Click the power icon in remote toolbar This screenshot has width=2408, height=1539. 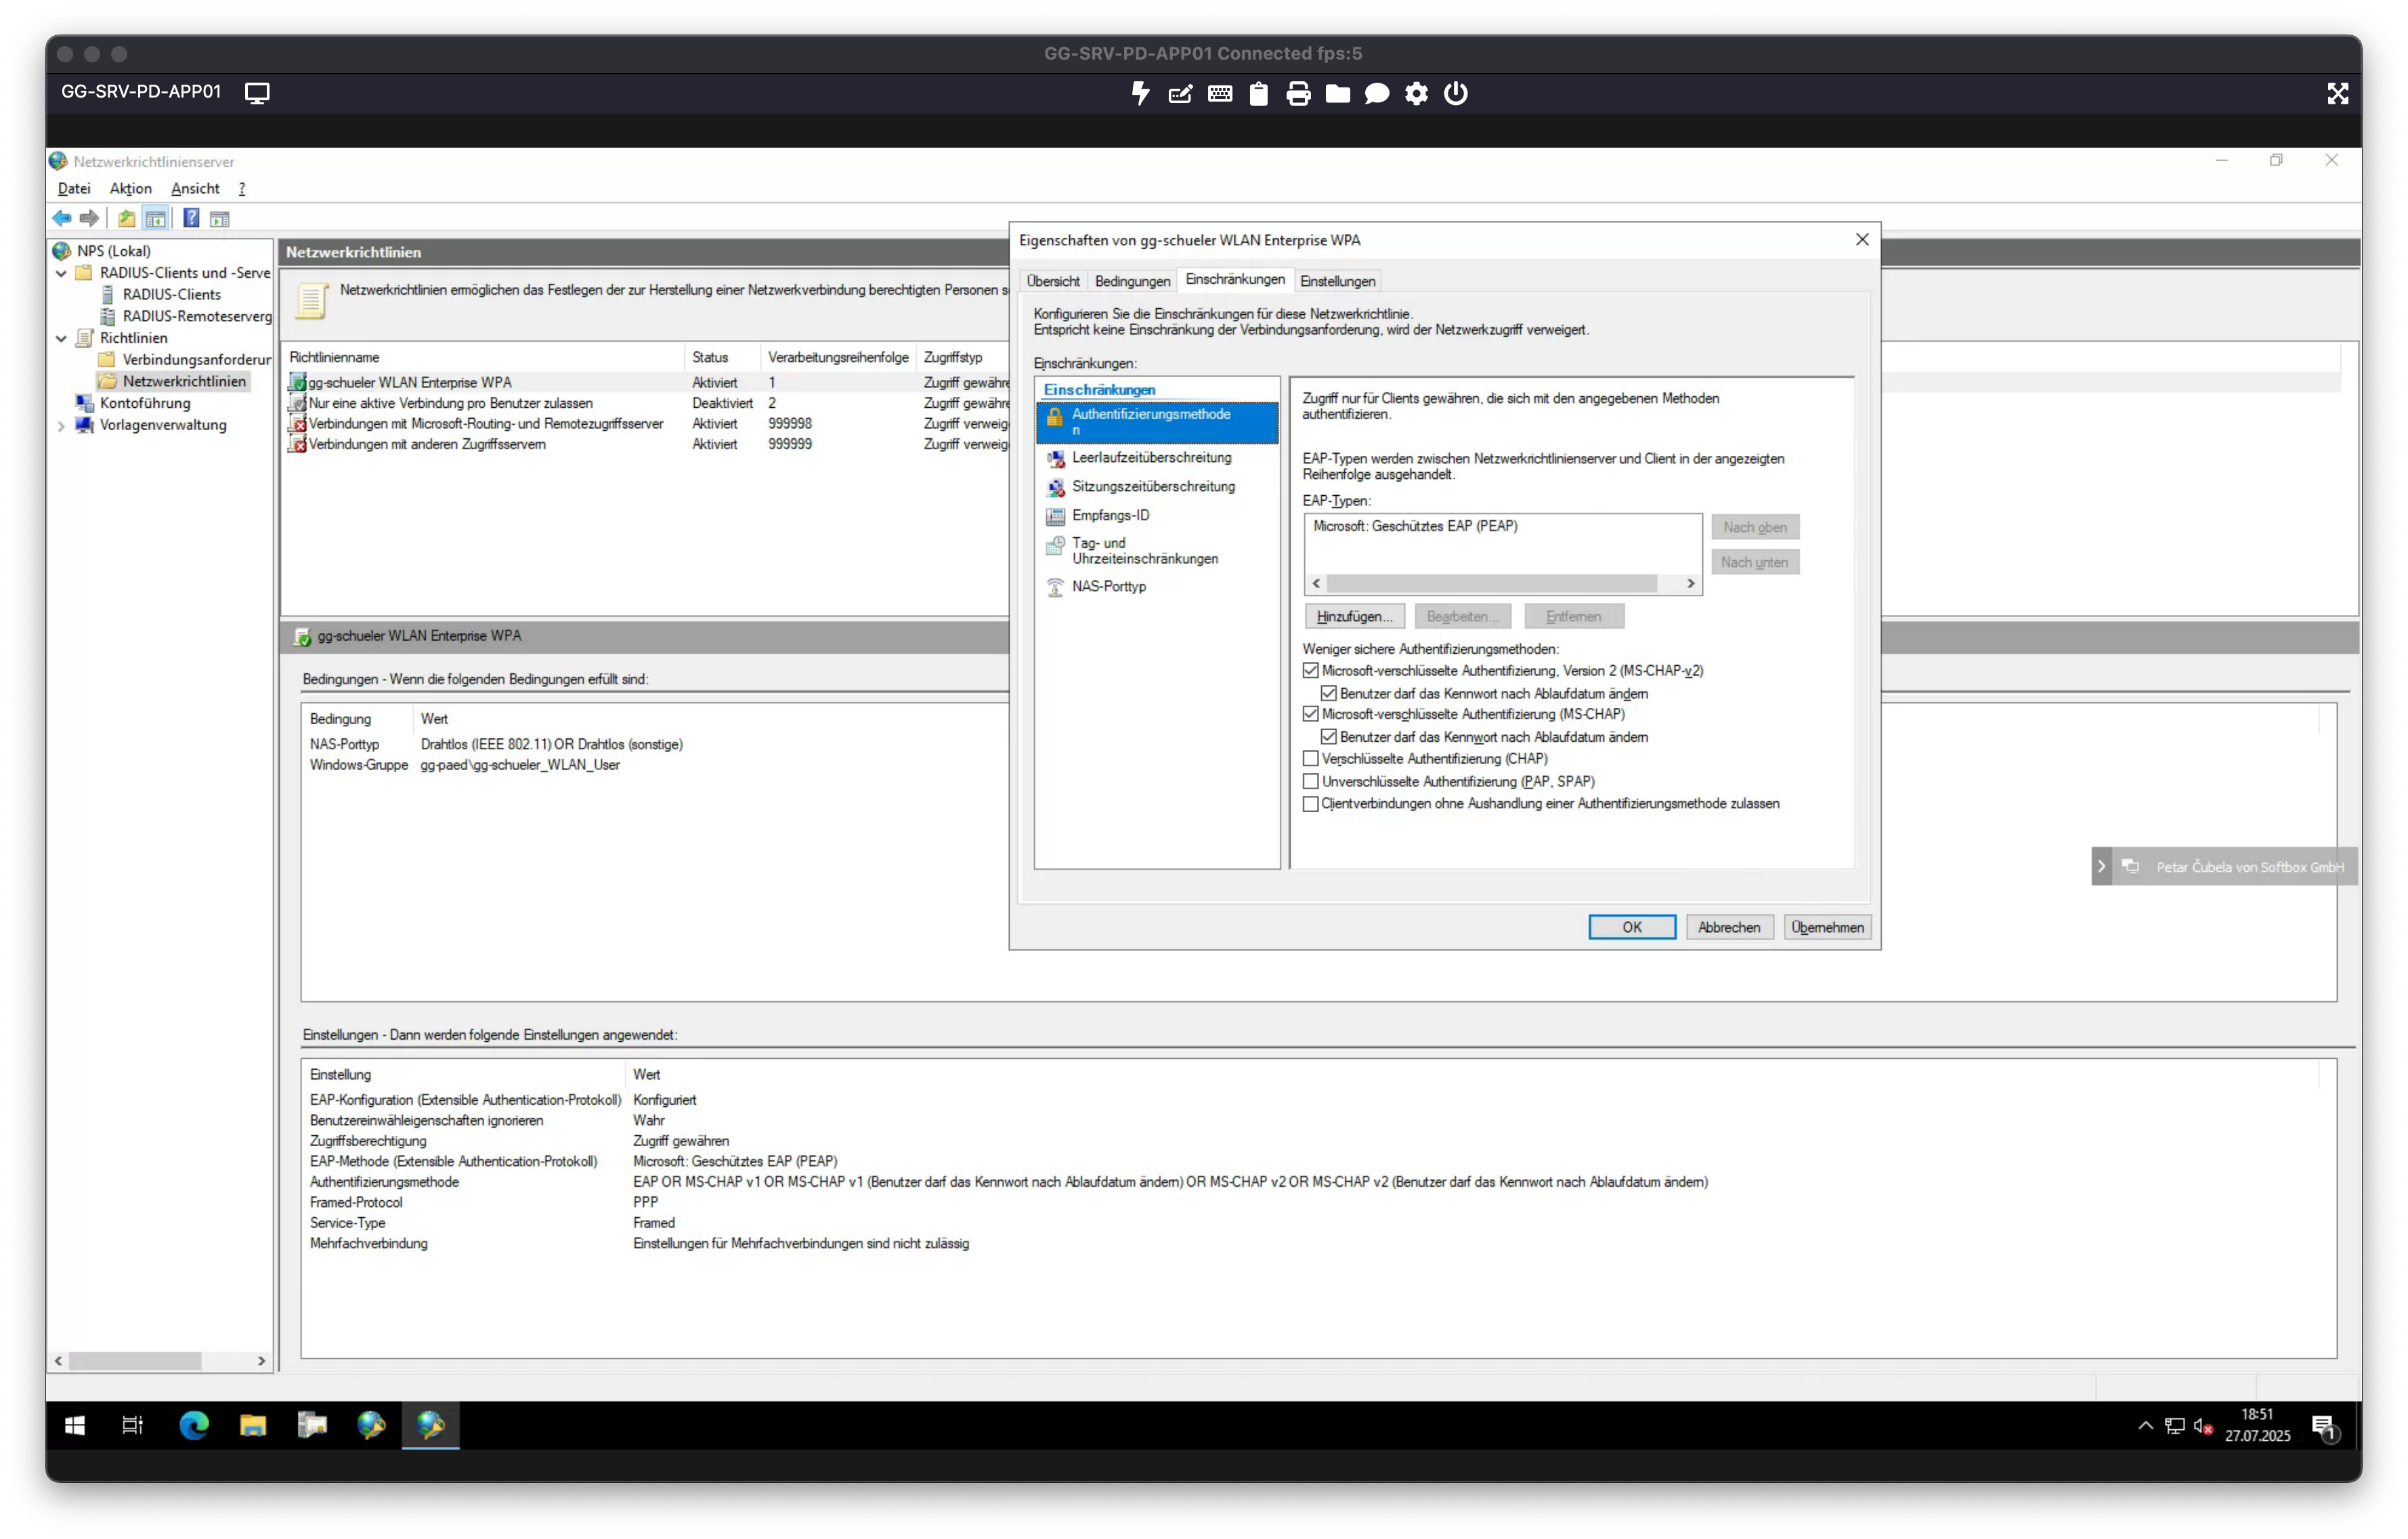pyautogui.click(x=1456, y=93)
